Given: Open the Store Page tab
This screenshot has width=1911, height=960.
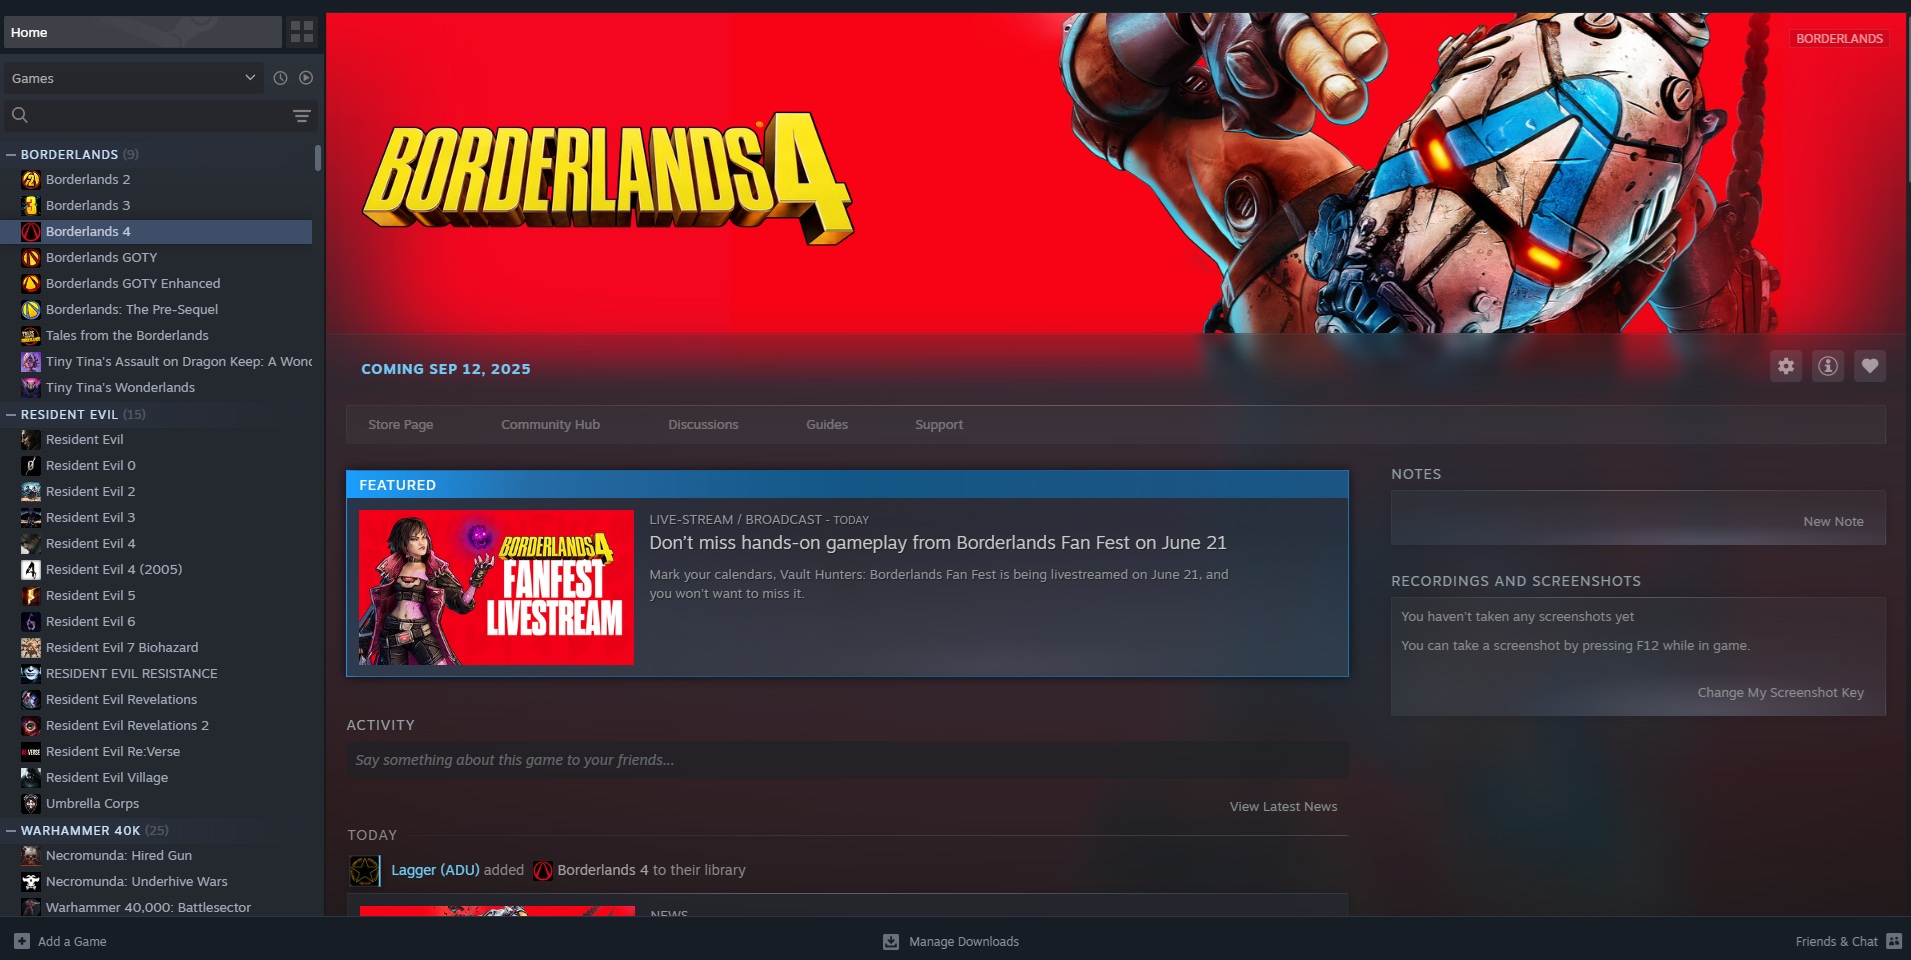Looking at the screenshot, I should [x=400, y=425].
